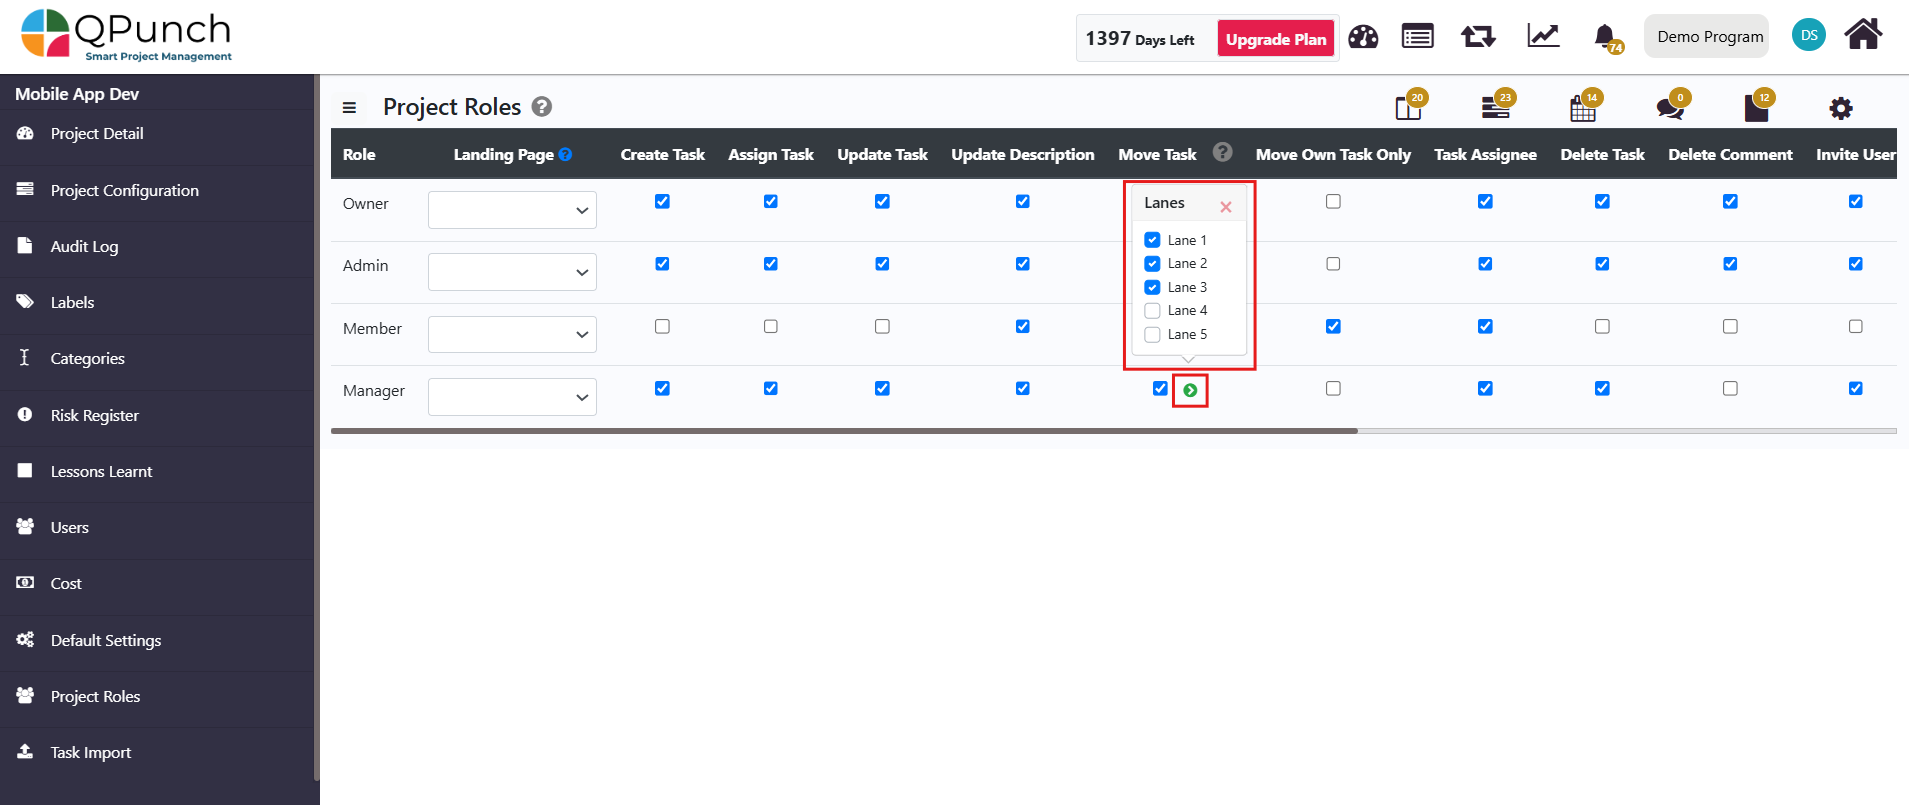Close the Lanes popup
Image resolution: width=1909 pixels, height=805 pixels.
(1225, 207)
